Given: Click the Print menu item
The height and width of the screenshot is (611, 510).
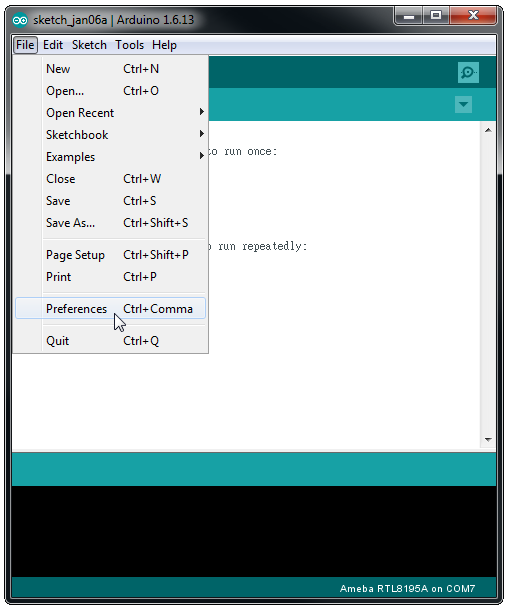Looking at the screenshot, I should click(x=110, y=277).
